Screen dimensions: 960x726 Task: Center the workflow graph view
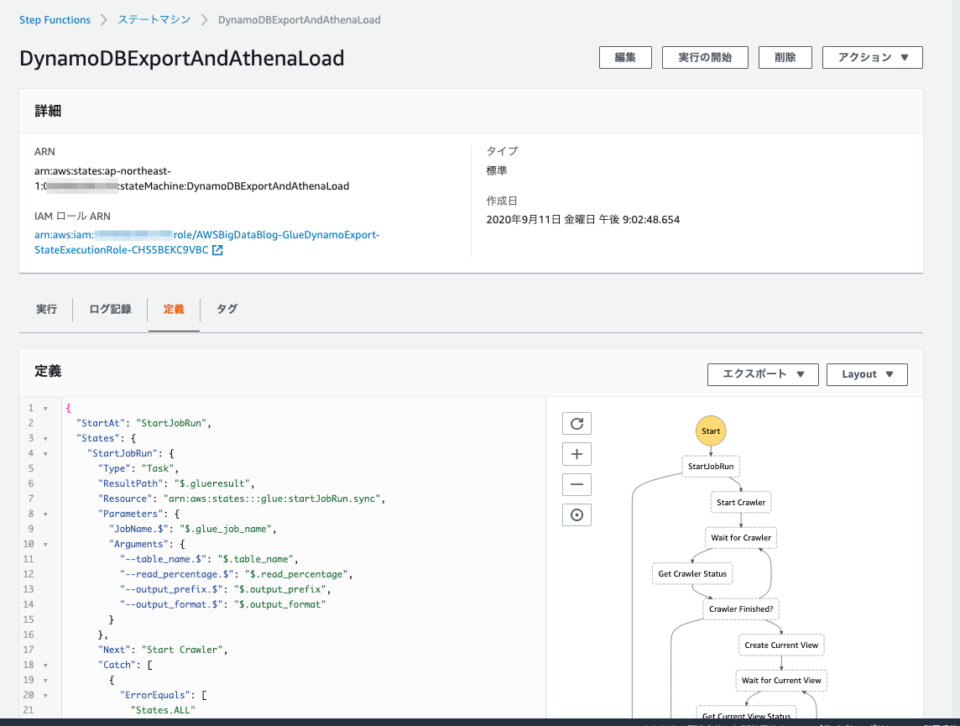[576, 514]
